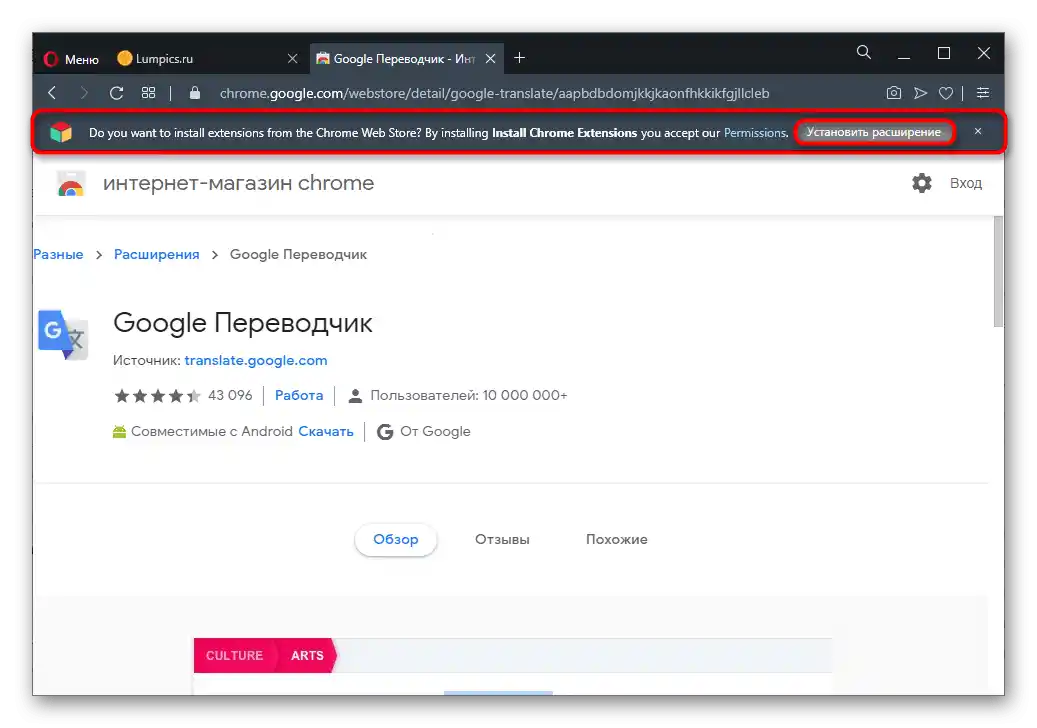Close the Google Переводчик tab

[491, 59]
